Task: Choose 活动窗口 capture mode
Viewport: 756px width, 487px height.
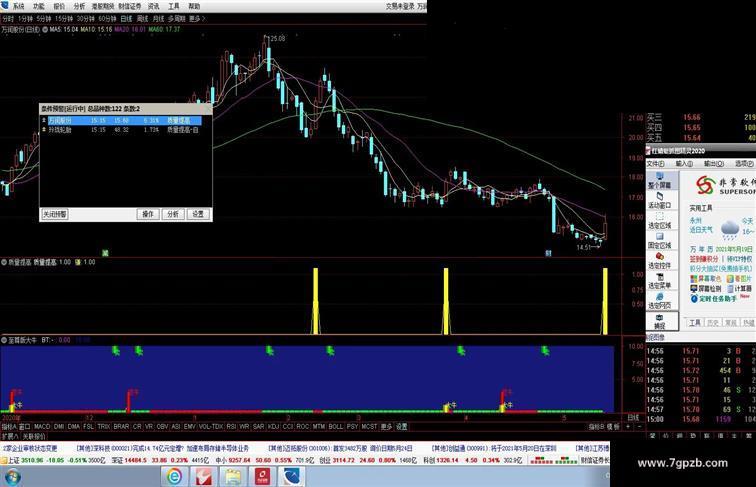Action: coord(660,200)
